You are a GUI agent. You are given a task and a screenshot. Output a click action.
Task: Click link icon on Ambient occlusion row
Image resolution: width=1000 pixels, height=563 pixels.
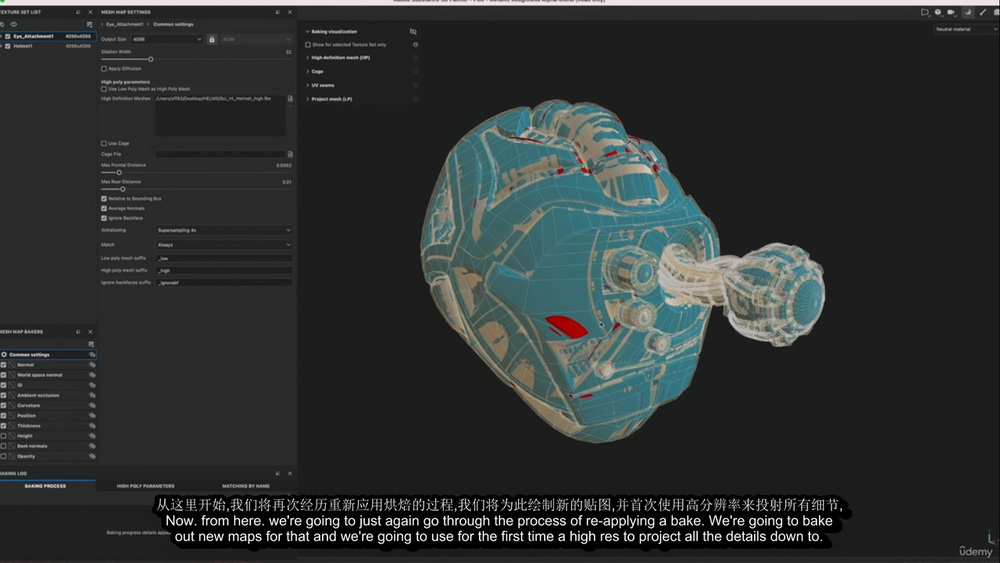(x=92, y=395)
